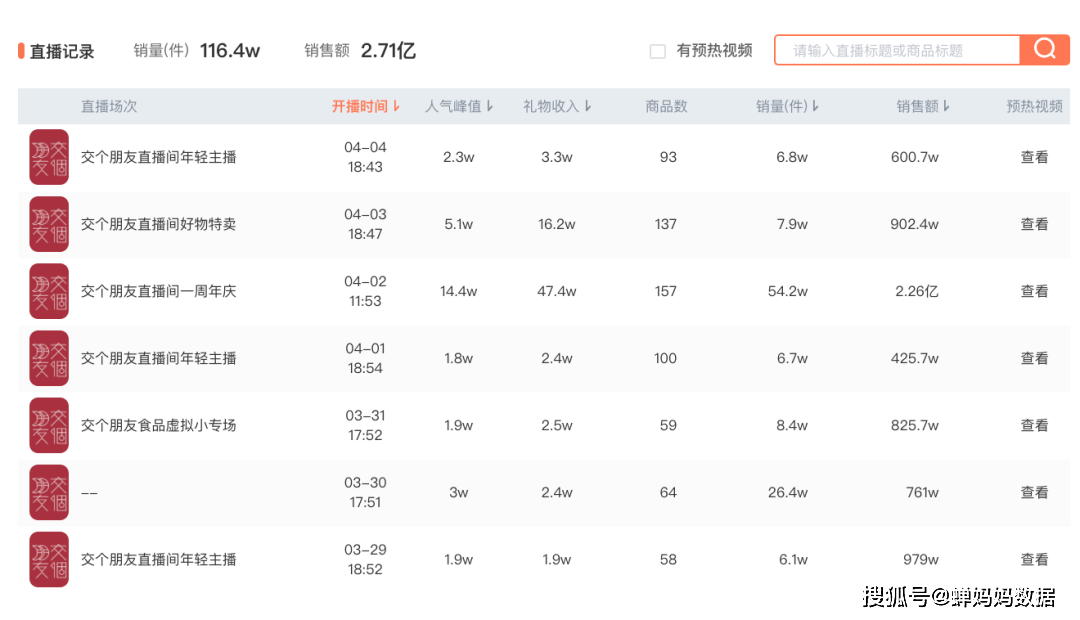Click 查看 for the 03-29 session
This screenshot has height=620, width=1080.
(1034, 559)
